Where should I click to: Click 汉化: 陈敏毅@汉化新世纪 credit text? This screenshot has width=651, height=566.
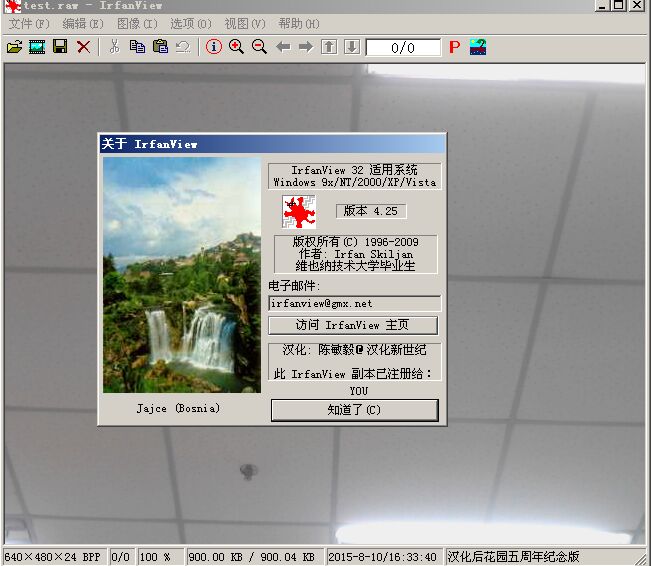pyautogui.click(x=354, y=350)
